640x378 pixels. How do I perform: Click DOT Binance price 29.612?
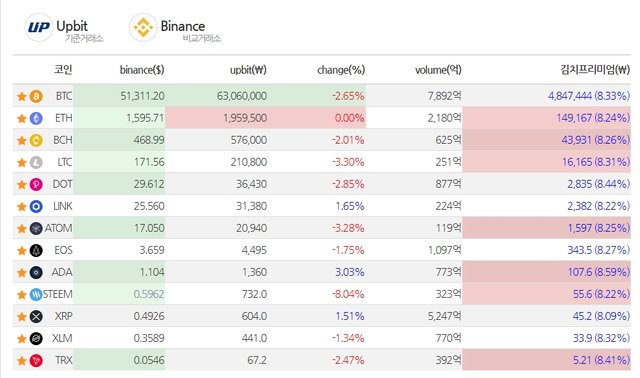(149, 185)
